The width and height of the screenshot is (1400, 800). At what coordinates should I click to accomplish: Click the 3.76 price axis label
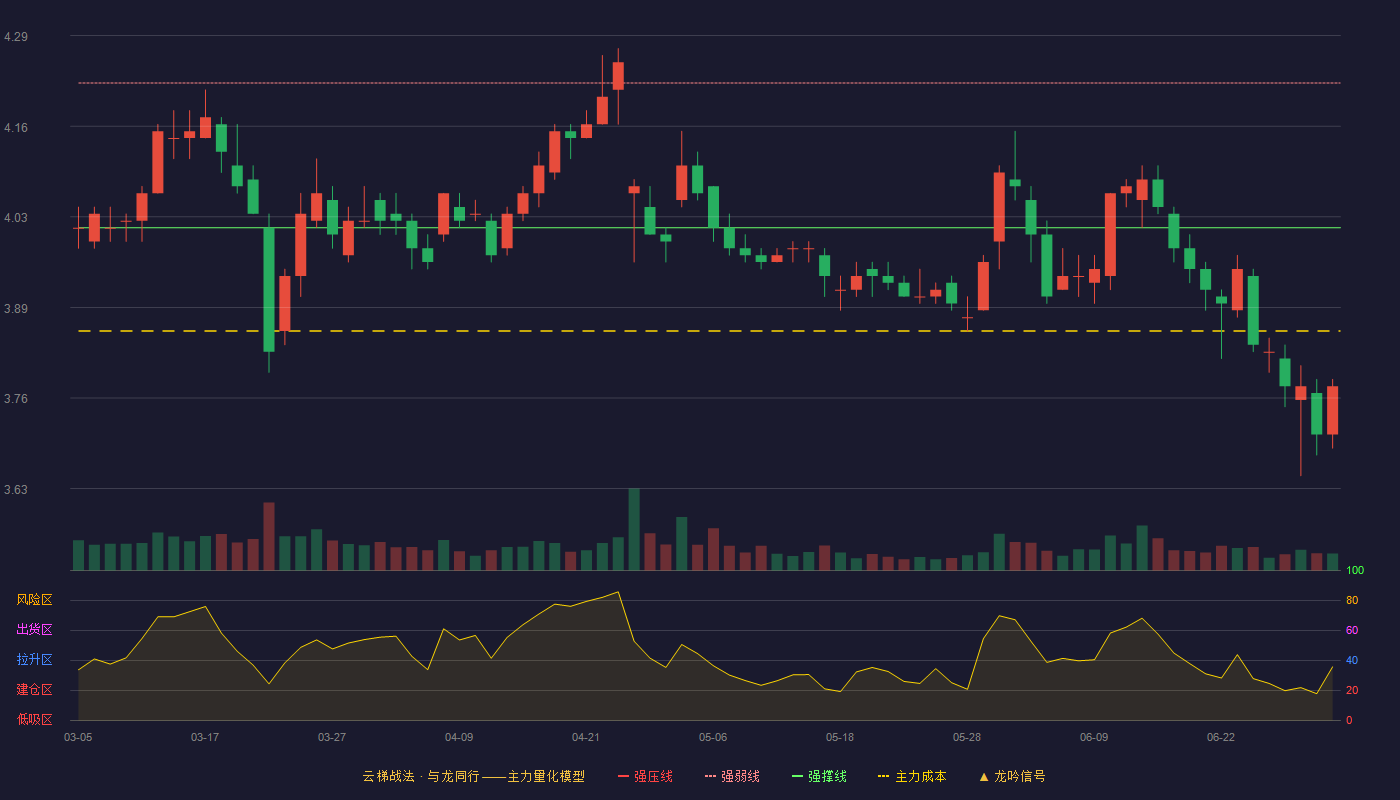[16, 399]
